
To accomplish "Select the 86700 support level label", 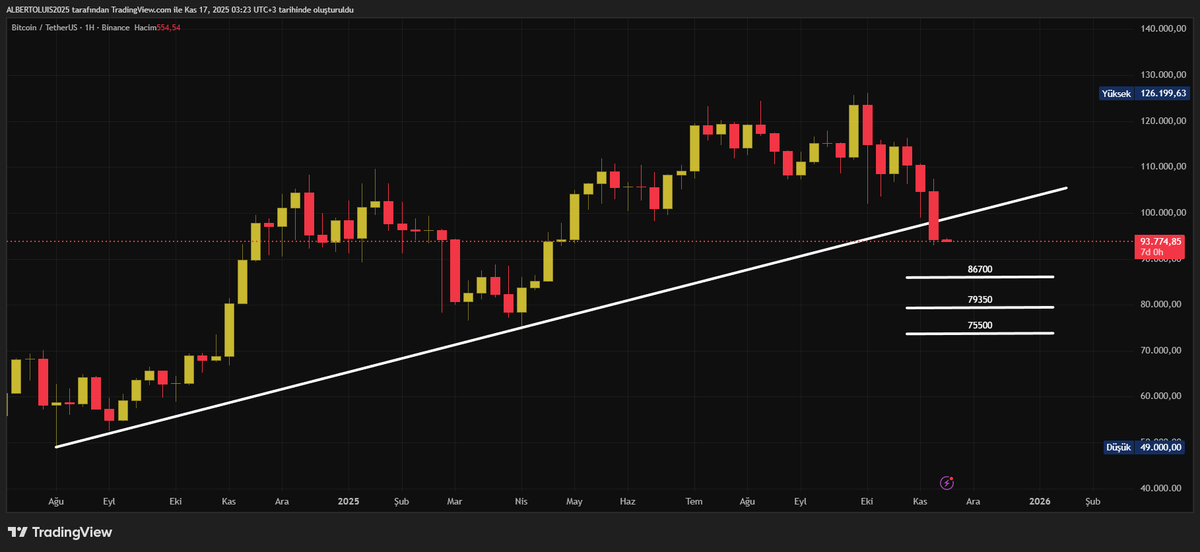I will point(980,270).
